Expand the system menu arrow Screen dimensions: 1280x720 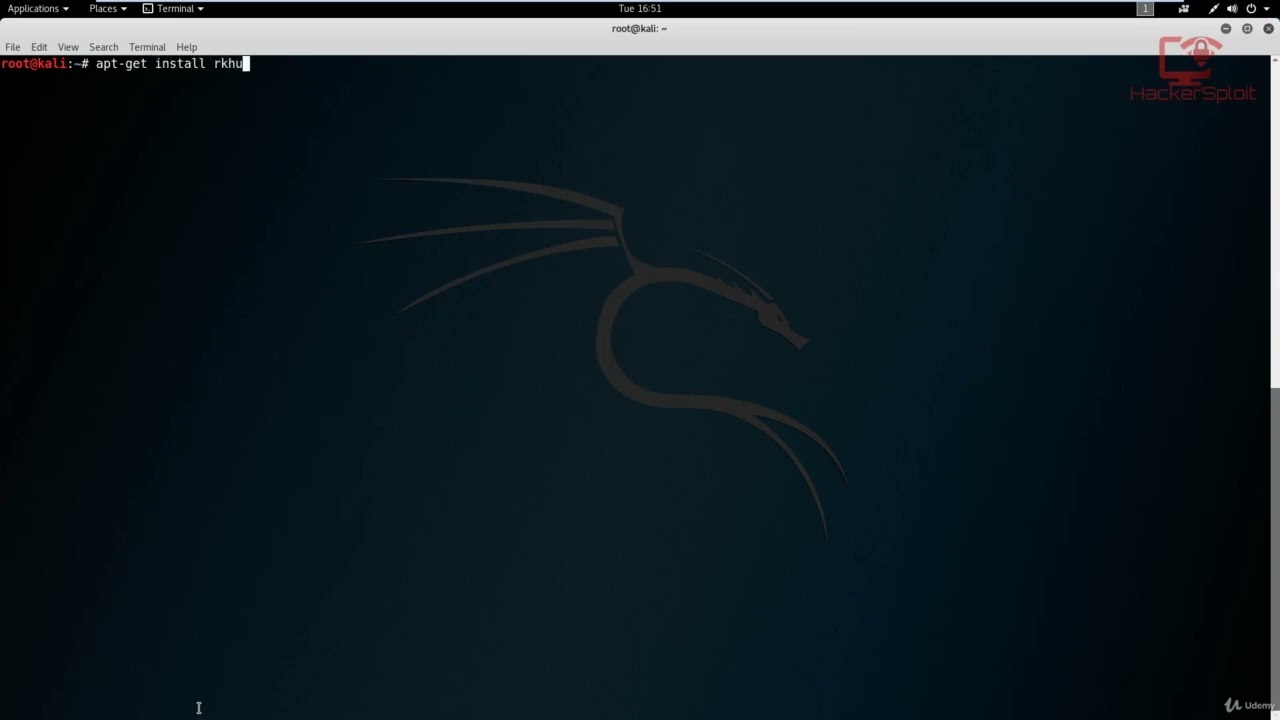pos(1265,8)
